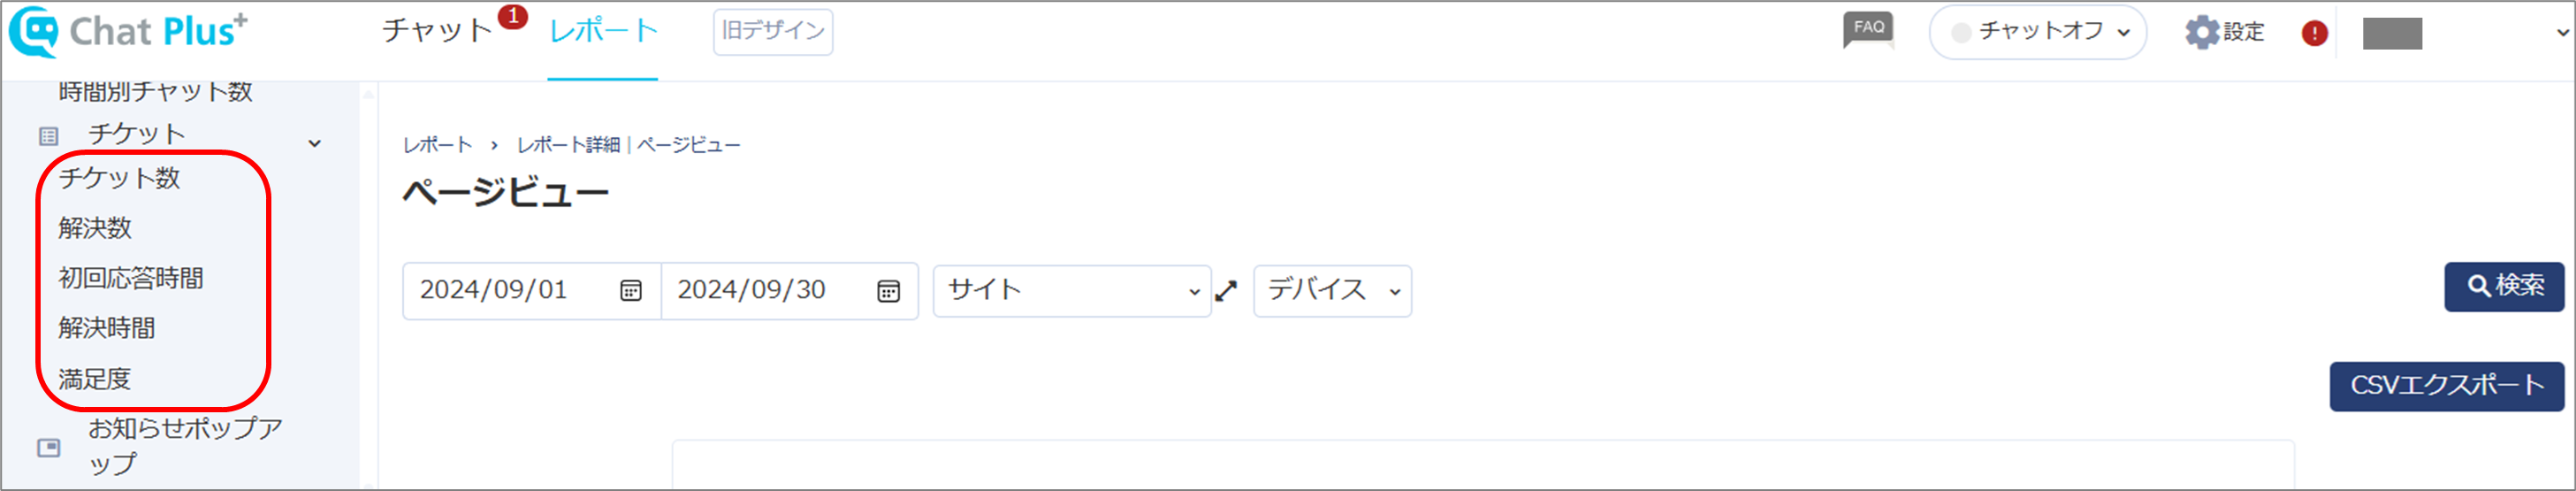The width and height of the screenshot is (2576, 491).
Task: Select the レポート tab
Action: (603, 31)
